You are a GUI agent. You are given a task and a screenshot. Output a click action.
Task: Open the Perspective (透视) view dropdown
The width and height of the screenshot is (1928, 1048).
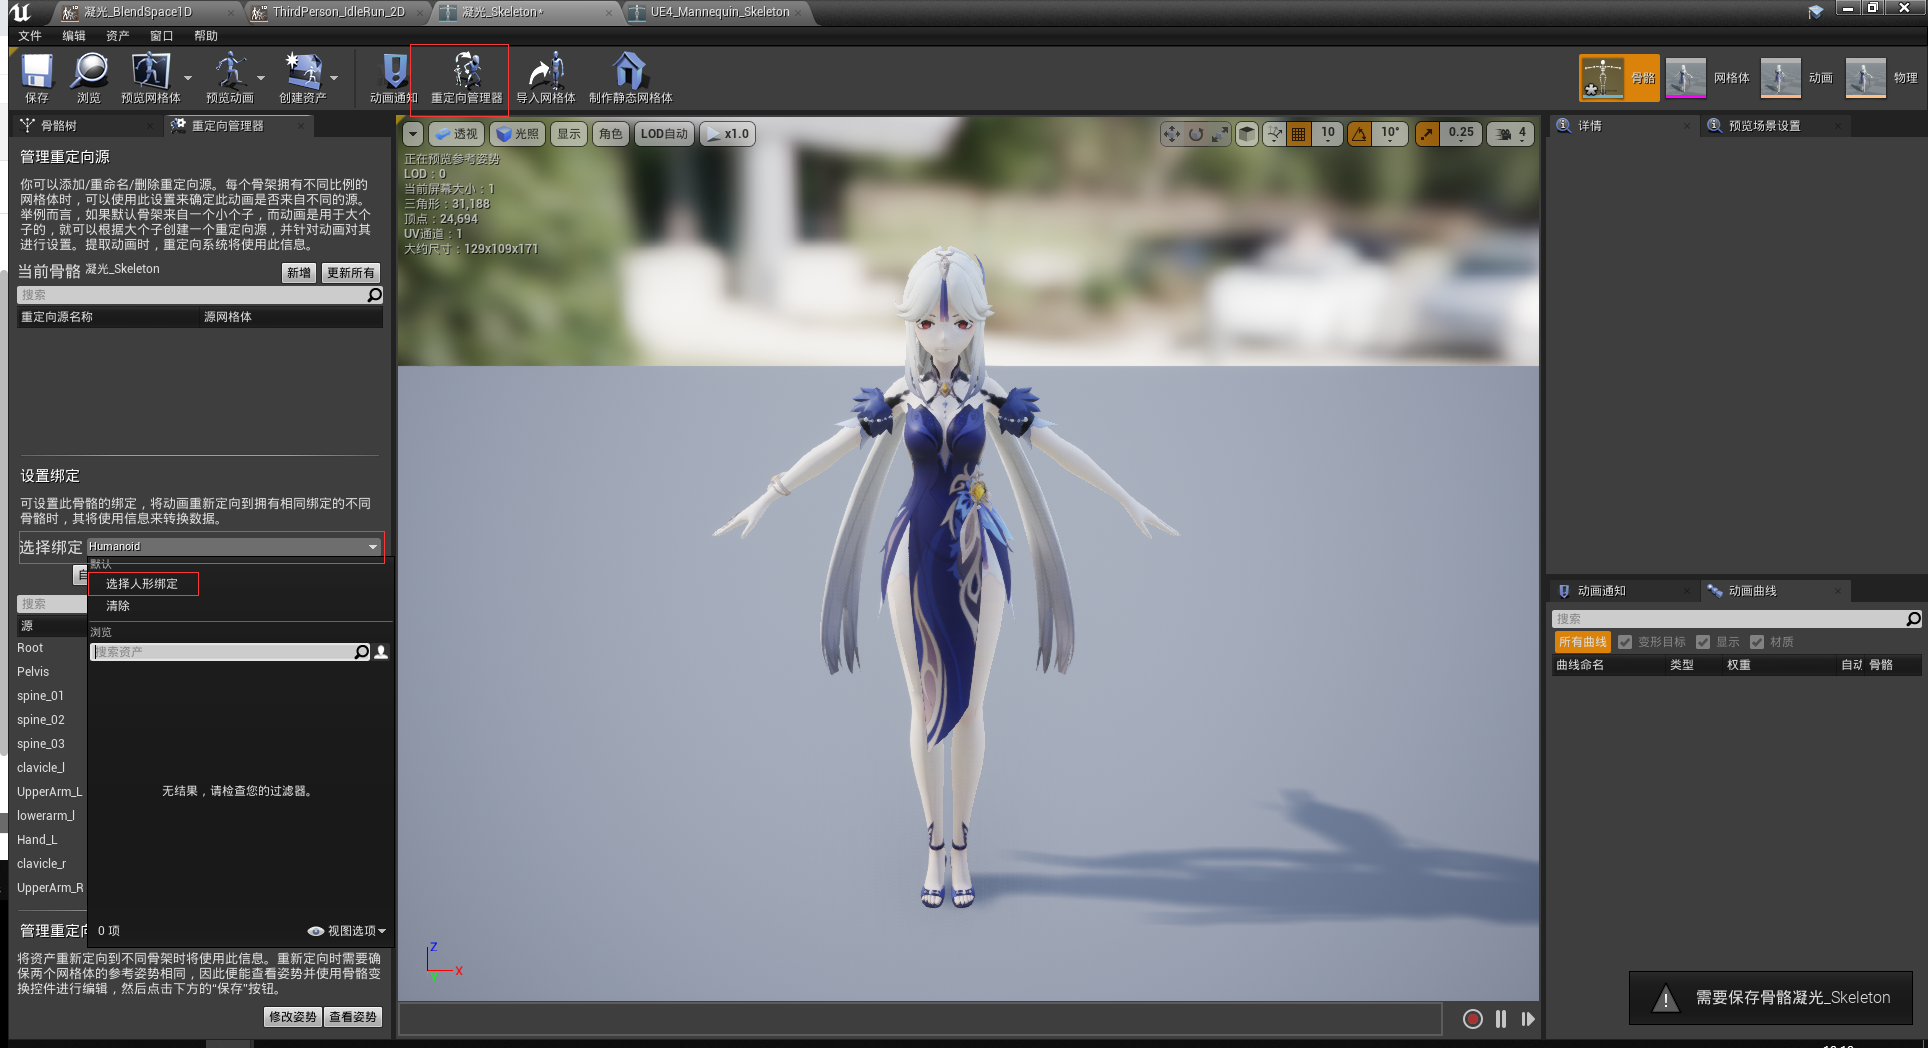tap(457, 134)
